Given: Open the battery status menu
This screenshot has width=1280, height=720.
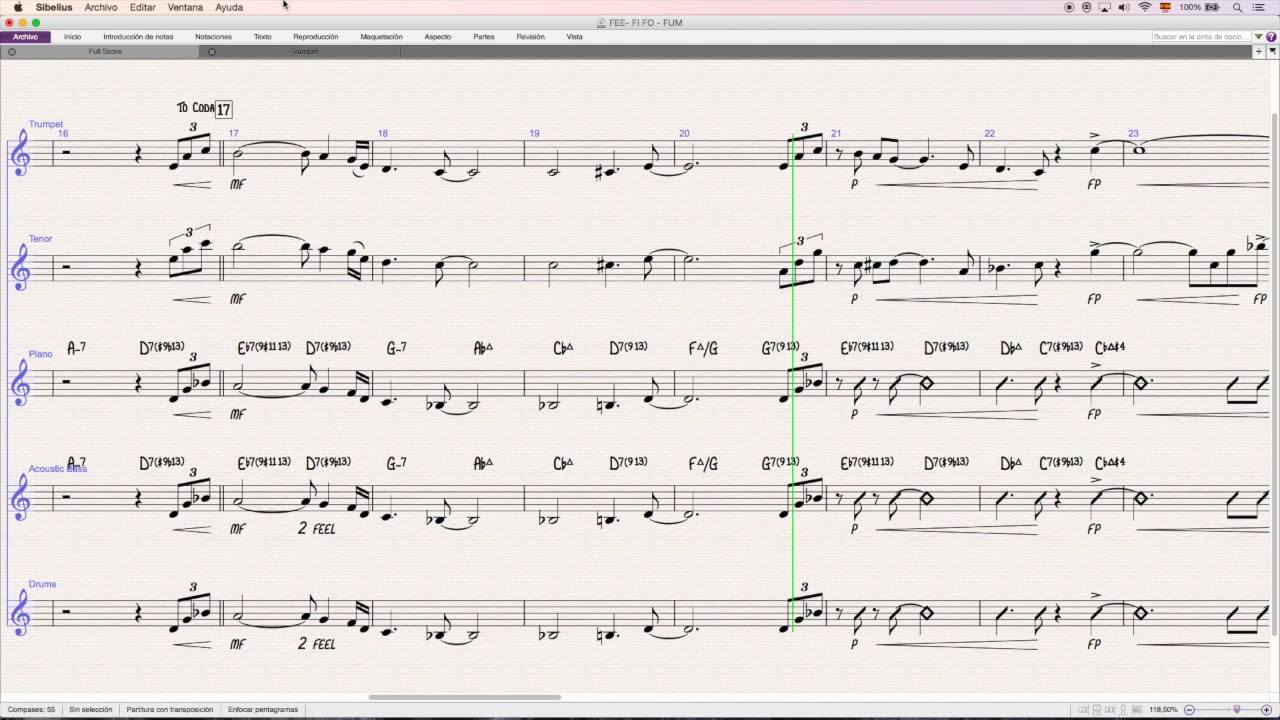Looking at the screenshot, I should point(1199,7).
